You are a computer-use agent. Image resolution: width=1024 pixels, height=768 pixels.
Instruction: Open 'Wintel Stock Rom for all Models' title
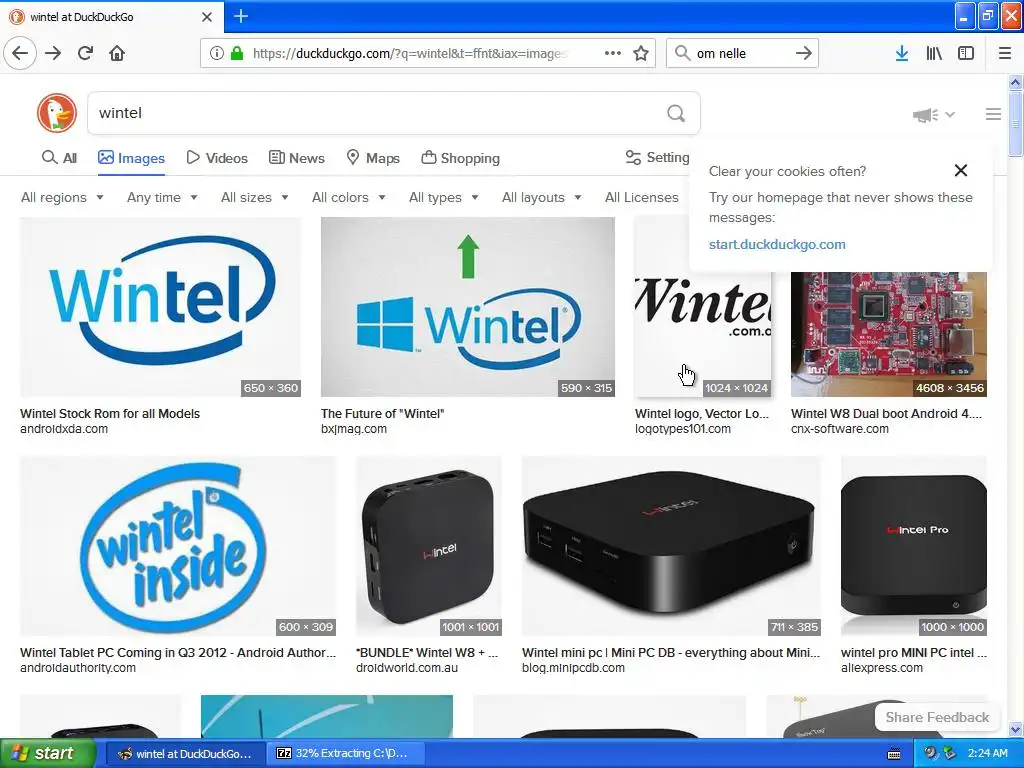coord(110,413)
